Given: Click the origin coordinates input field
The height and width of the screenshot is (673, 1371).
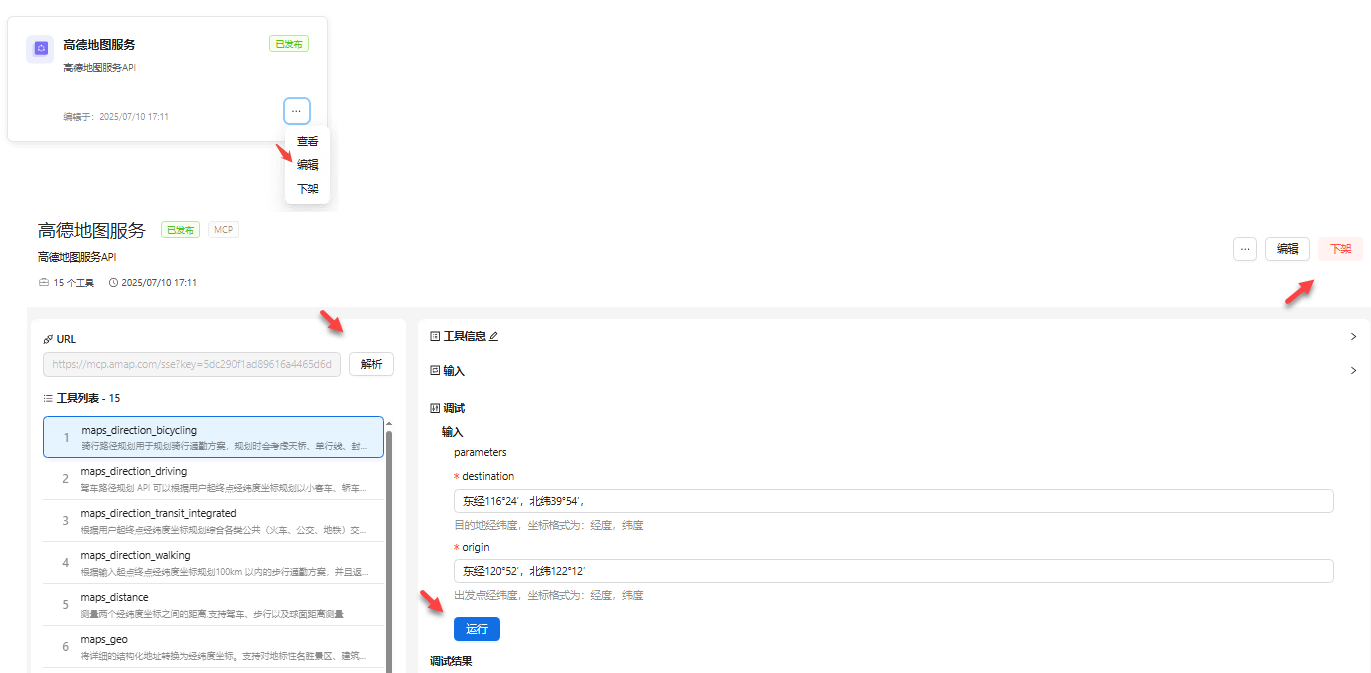Looking at the screenshot, I should [x=893, y=571].
